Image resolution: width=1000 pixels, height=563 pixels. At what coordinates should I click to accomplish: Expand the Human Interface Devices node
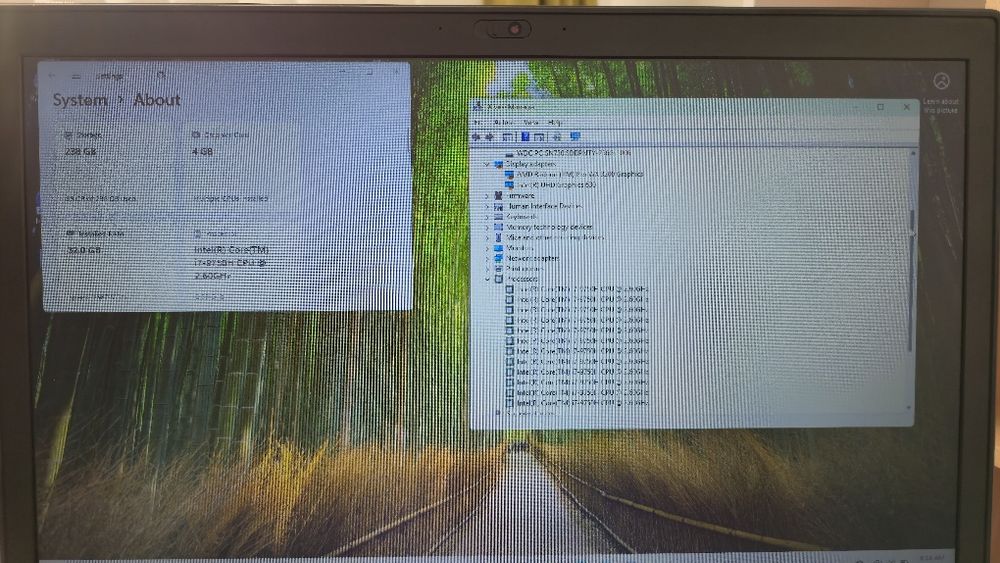(487, 207)
